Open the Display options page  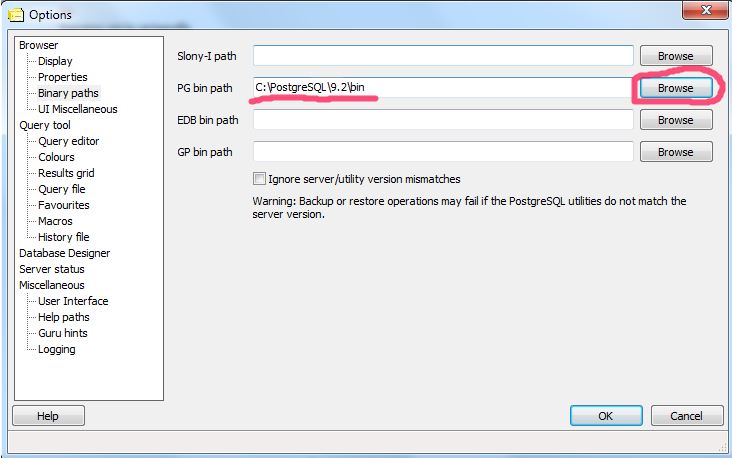point(55,61)
